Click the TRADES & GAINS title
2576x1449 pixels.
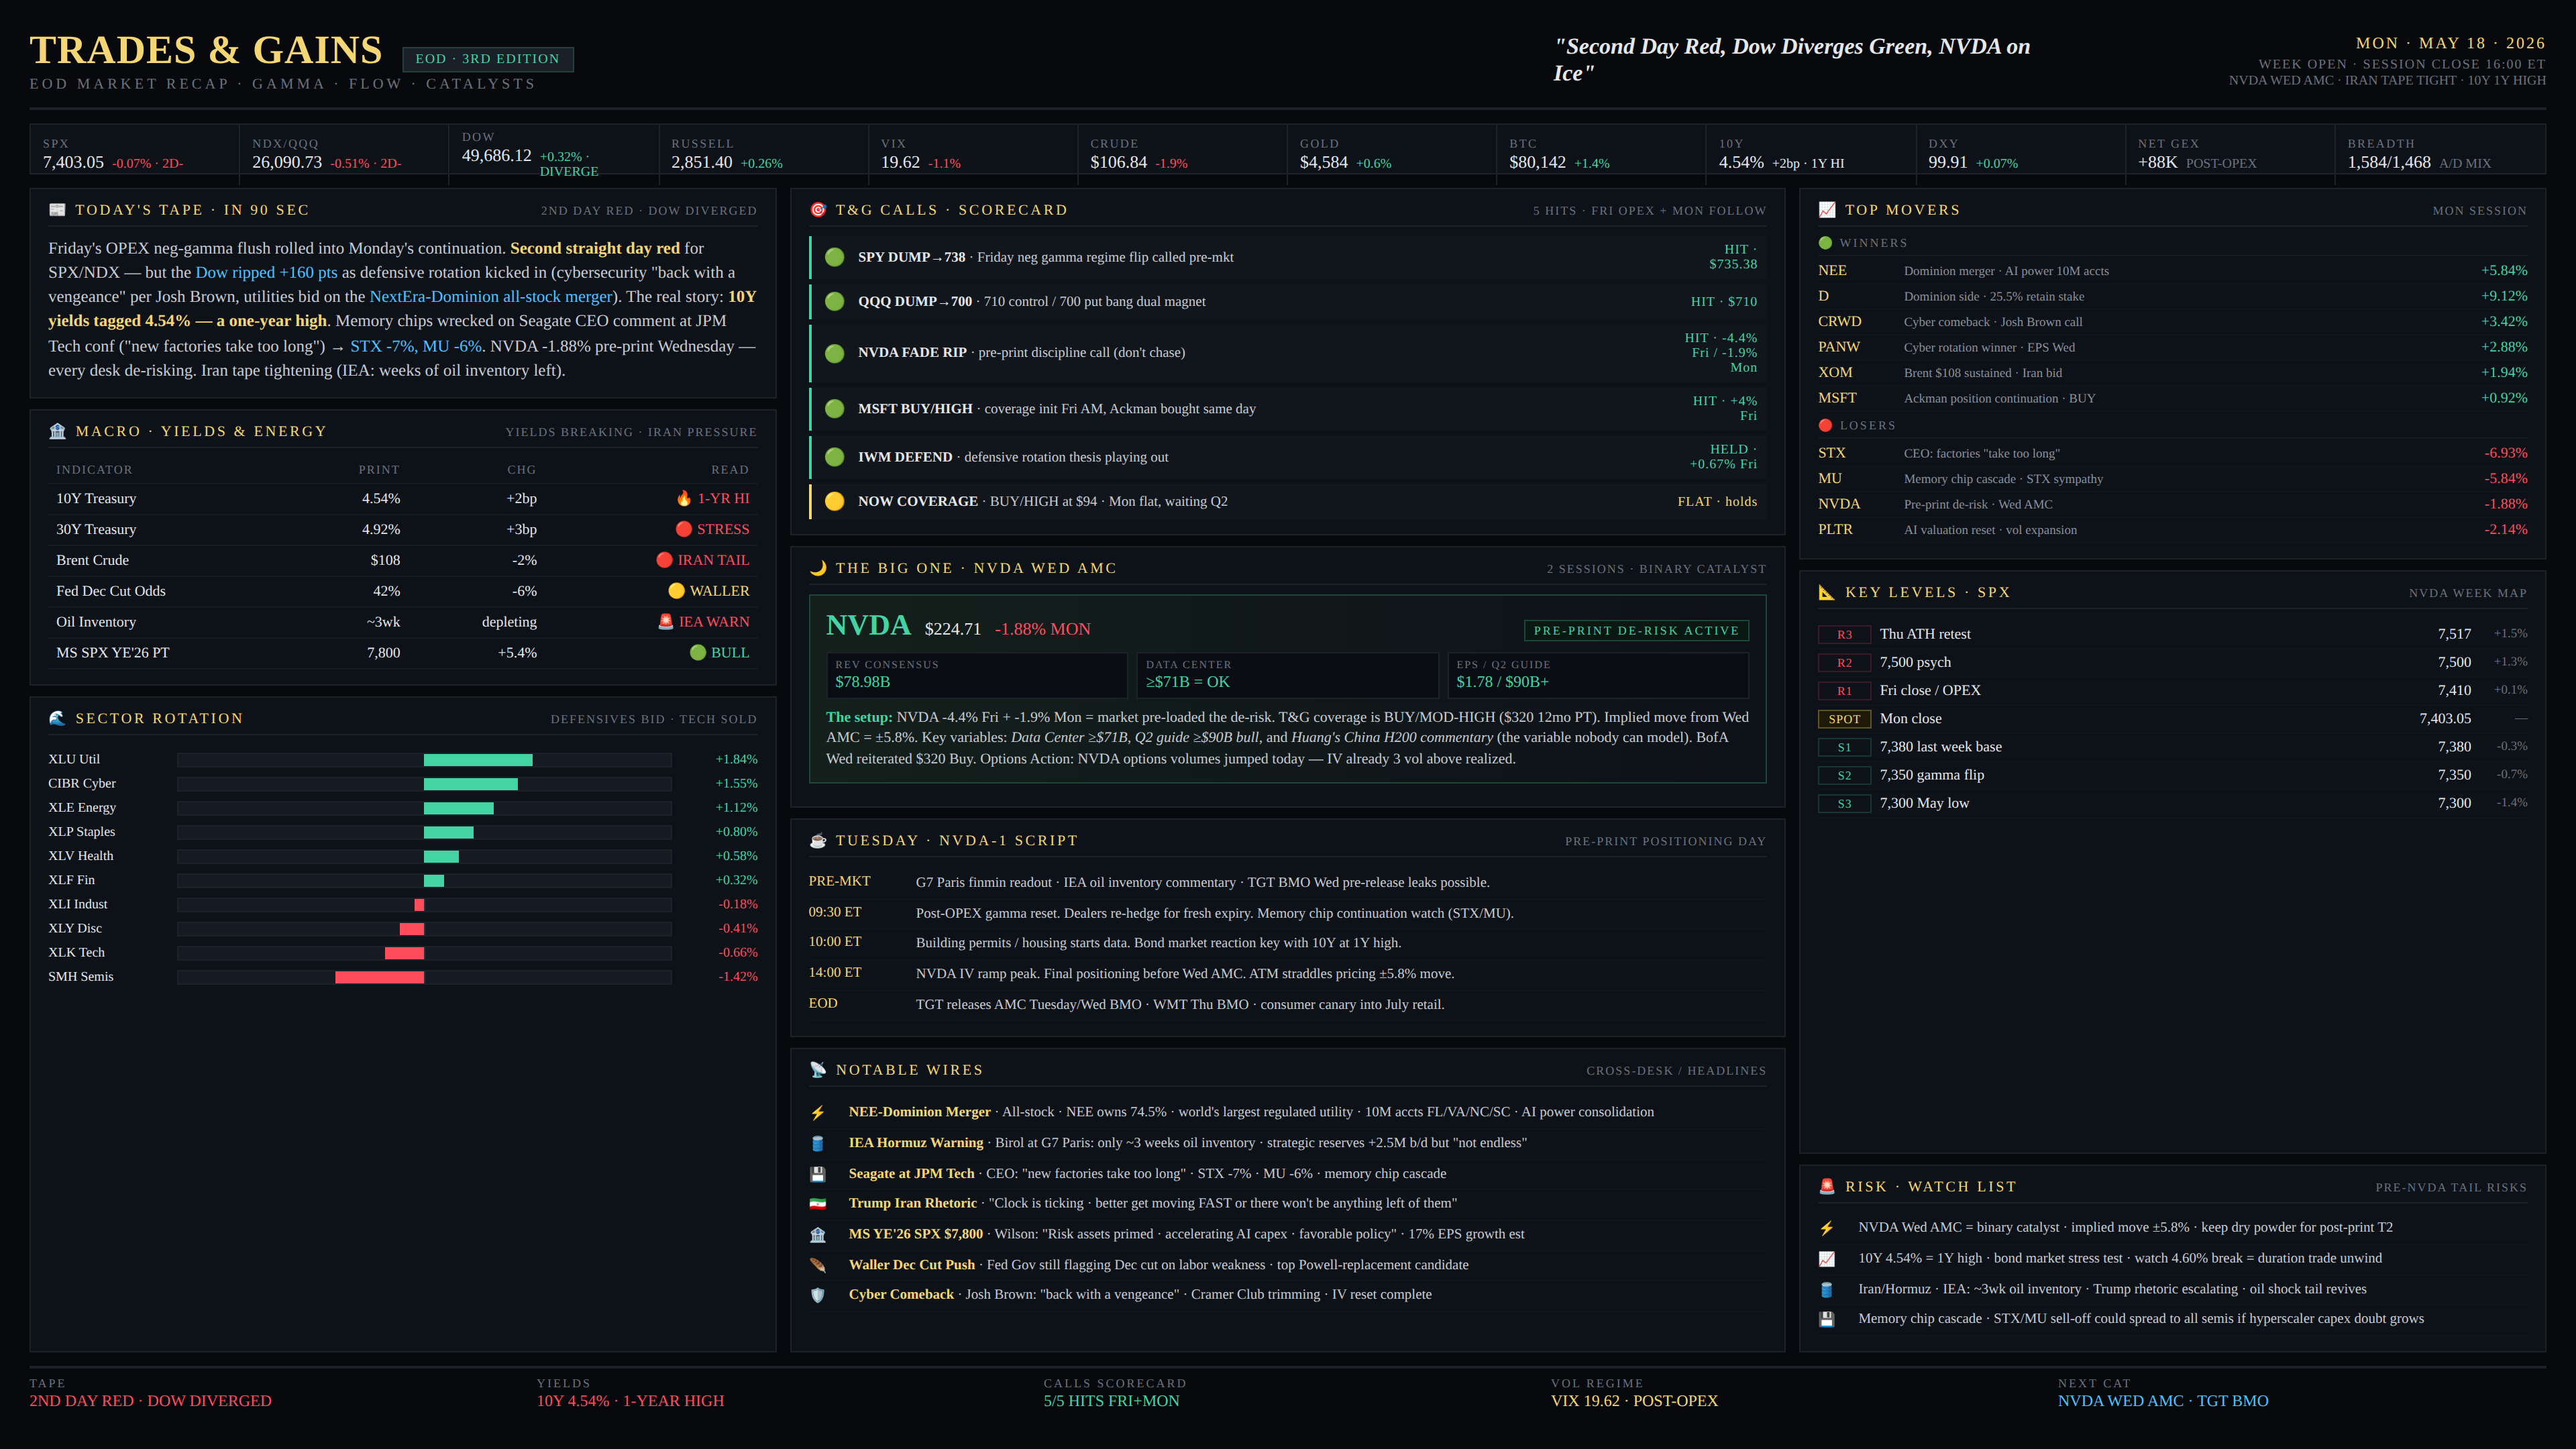coord(206,50)
